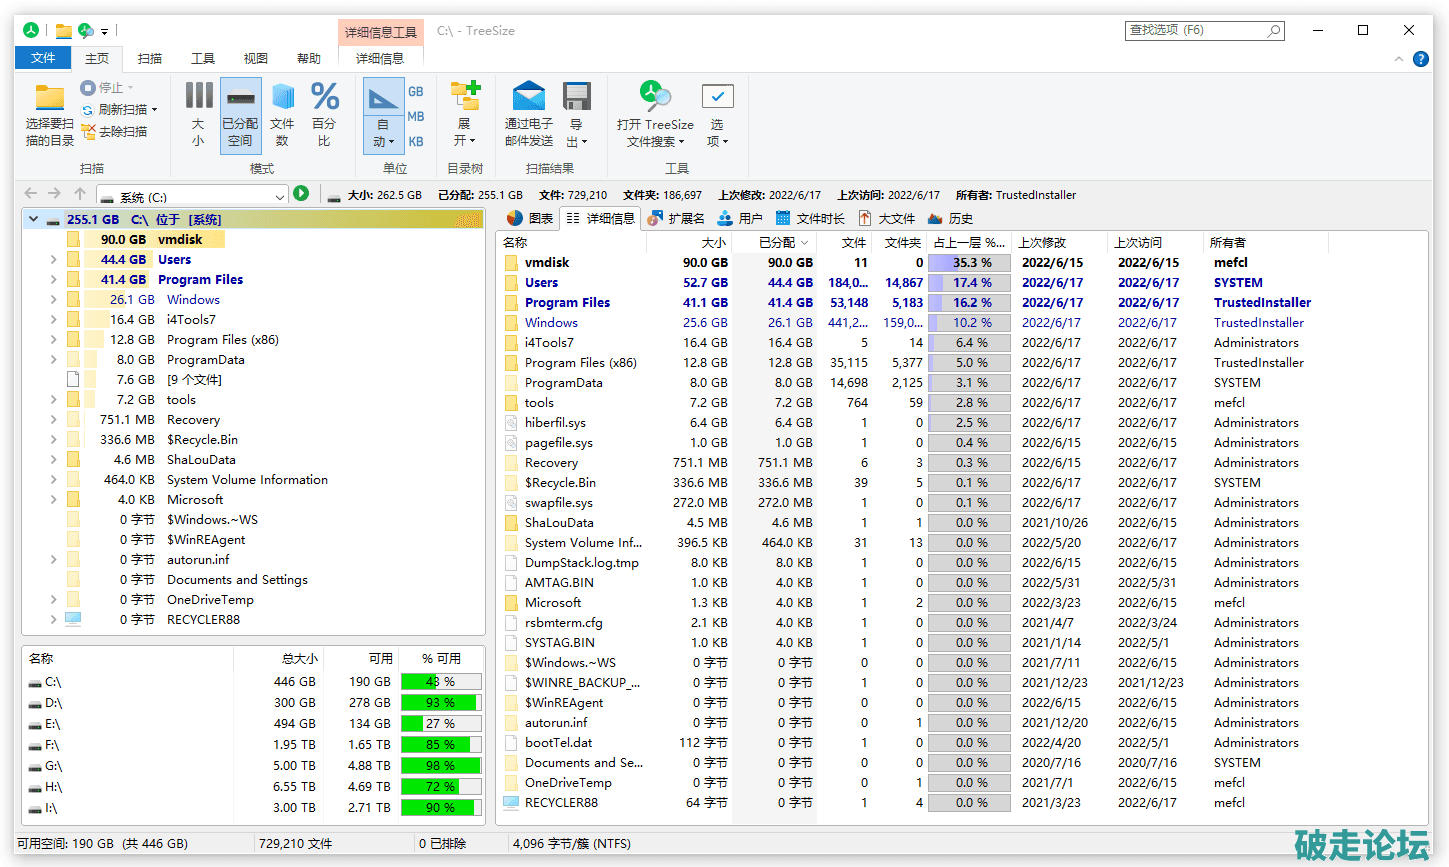This screenshot has height=867, width=1449.
Task: Click the 已分配 column header
Action: click(x=776, y=243)
